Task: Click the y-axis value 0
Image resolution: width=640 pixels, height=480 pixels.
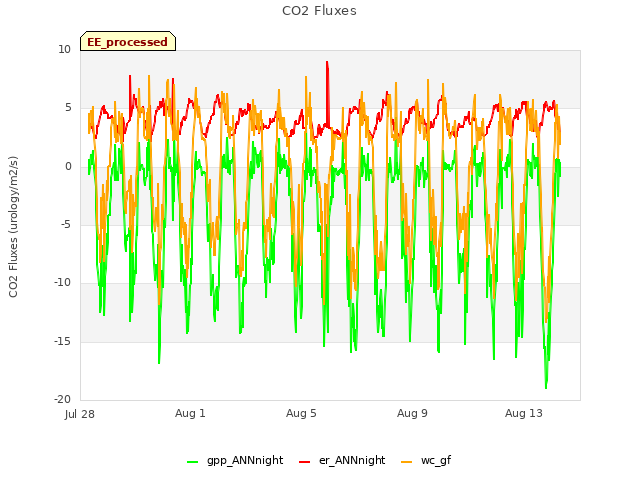Action: pos(68,167)
